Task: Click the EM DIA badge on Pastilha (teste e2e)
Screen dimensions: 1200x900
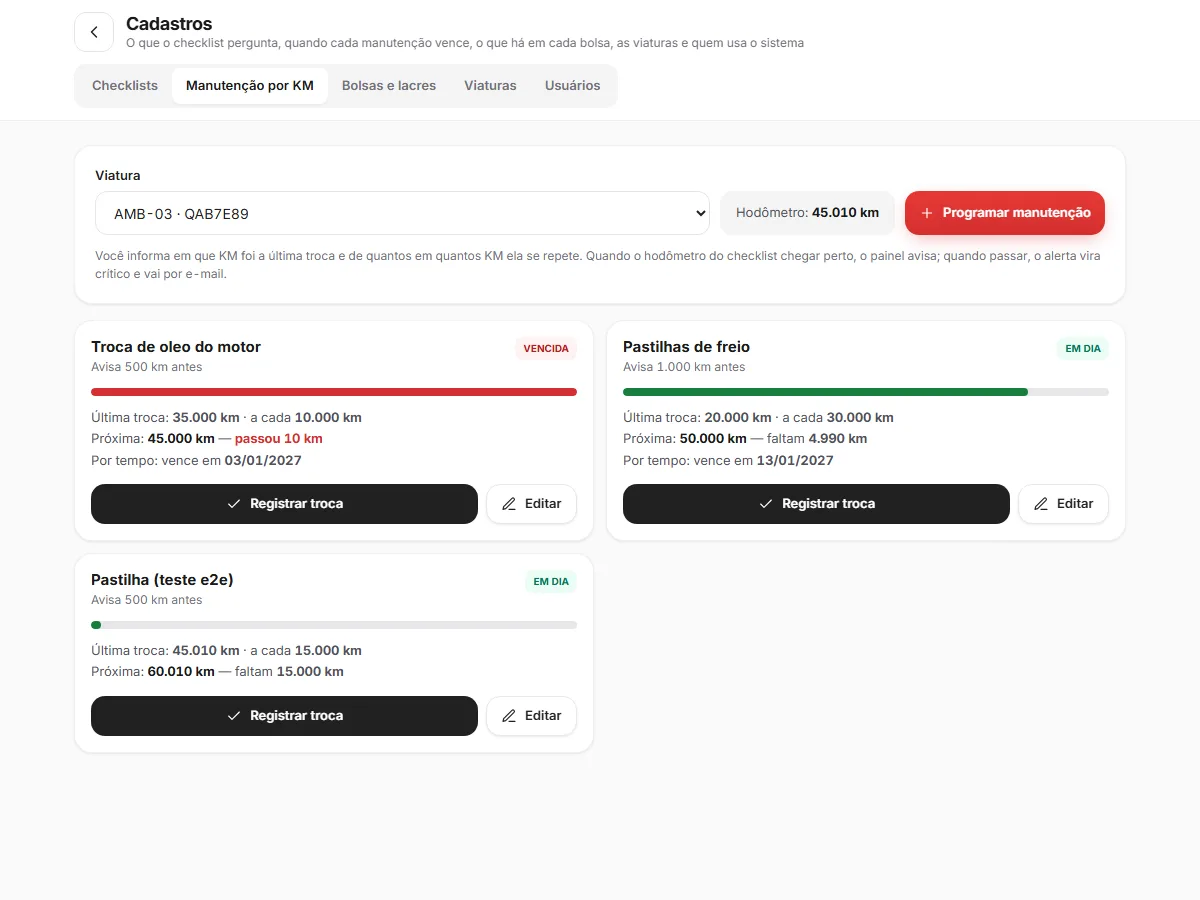Action: [x=551, y=582]
